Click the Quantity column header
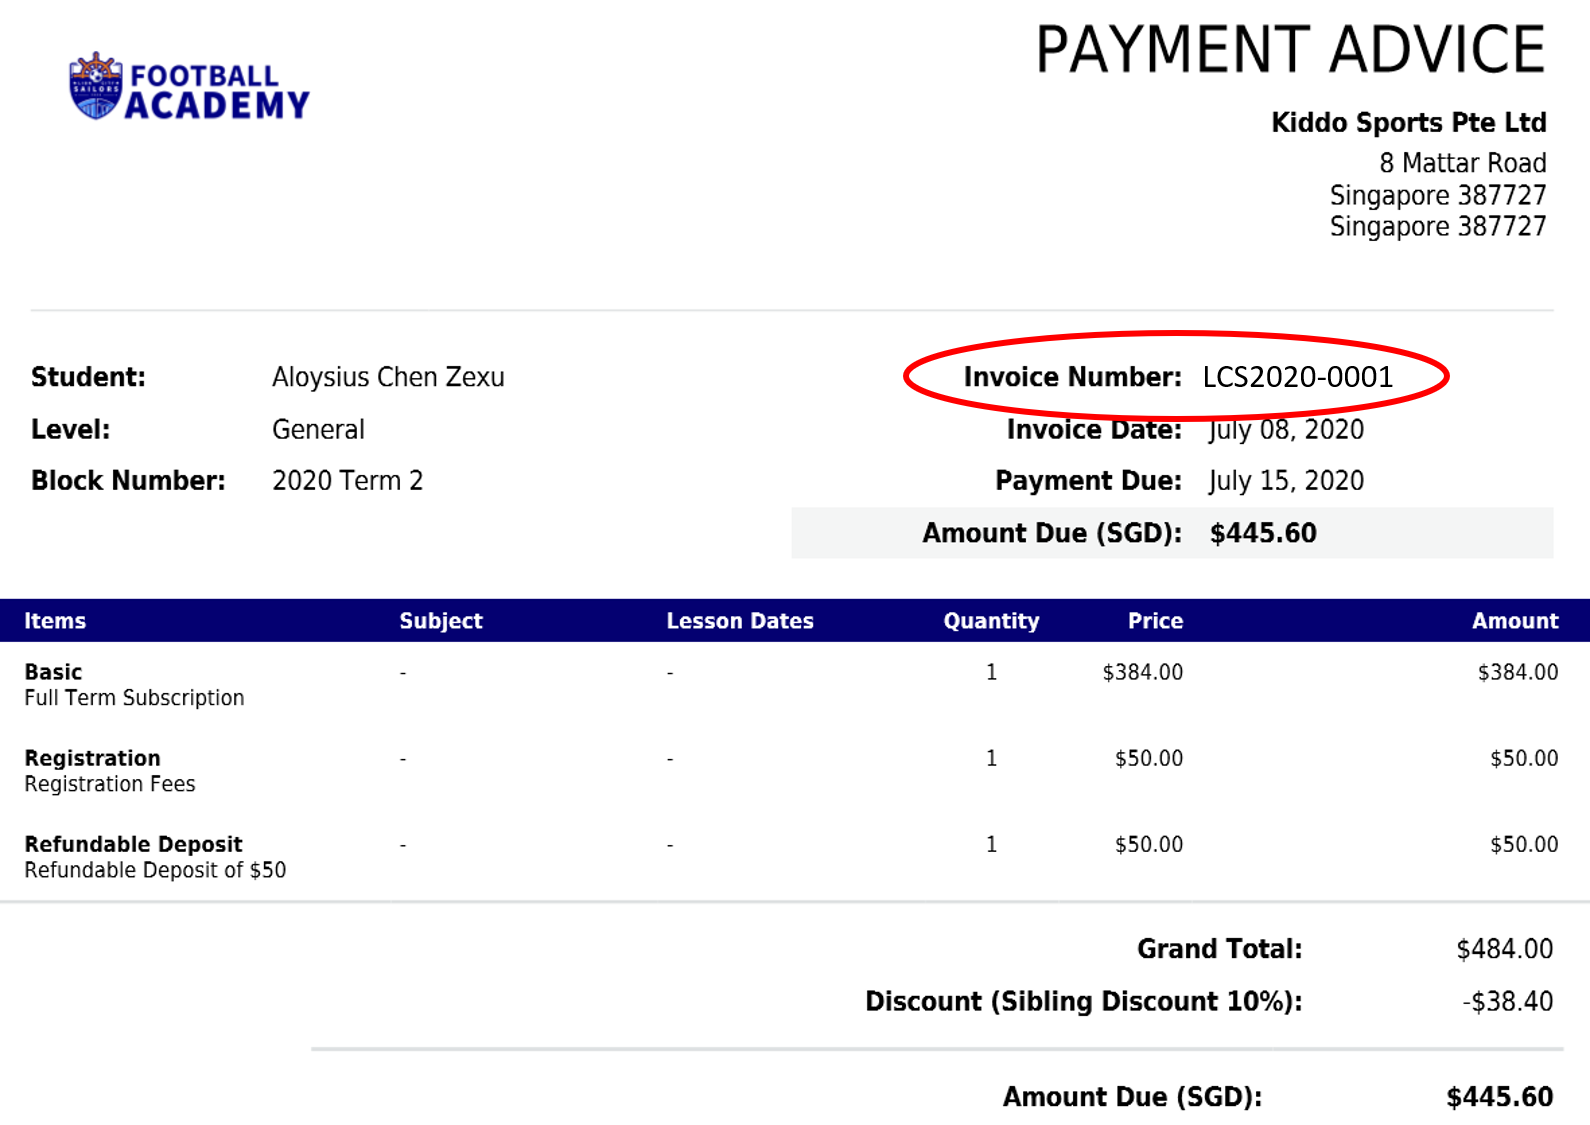 click(x=991, y=621)
